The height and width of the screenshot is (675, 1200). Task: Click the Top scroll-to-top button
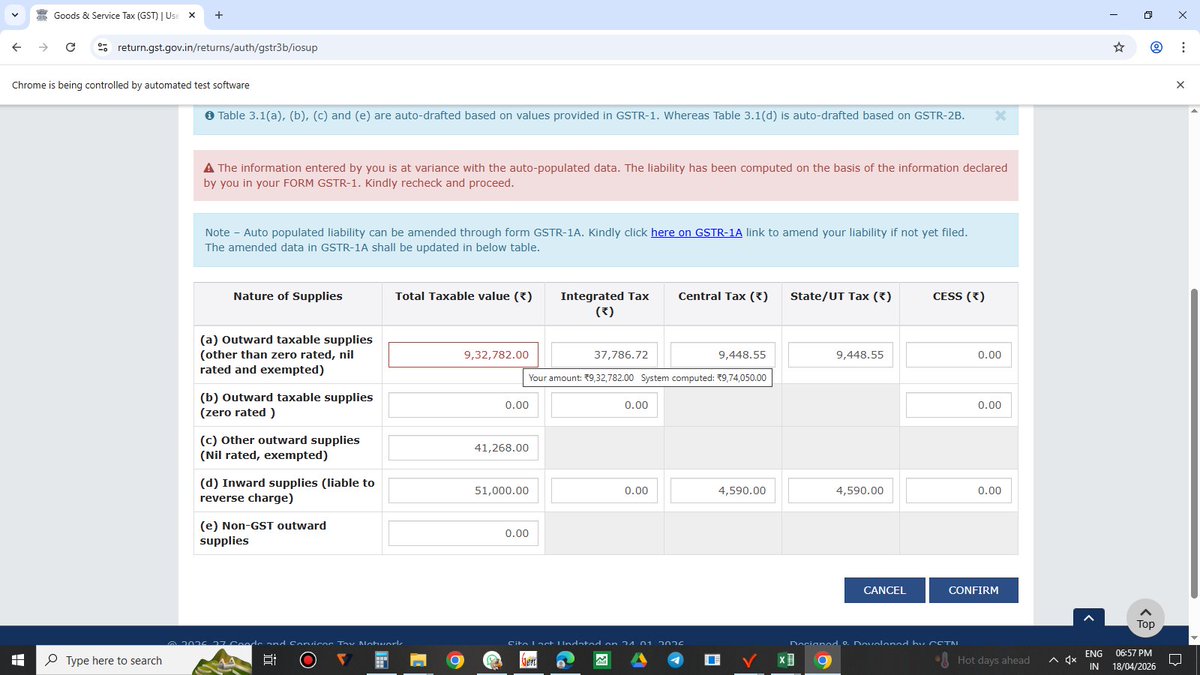(1146, 617)
